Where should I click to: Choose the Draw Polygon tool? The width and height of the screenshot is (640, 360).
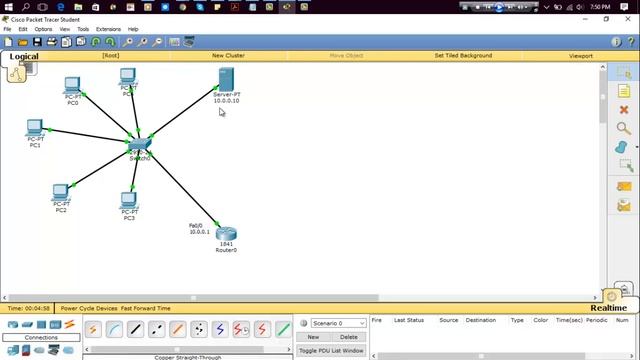pos(621,147)
